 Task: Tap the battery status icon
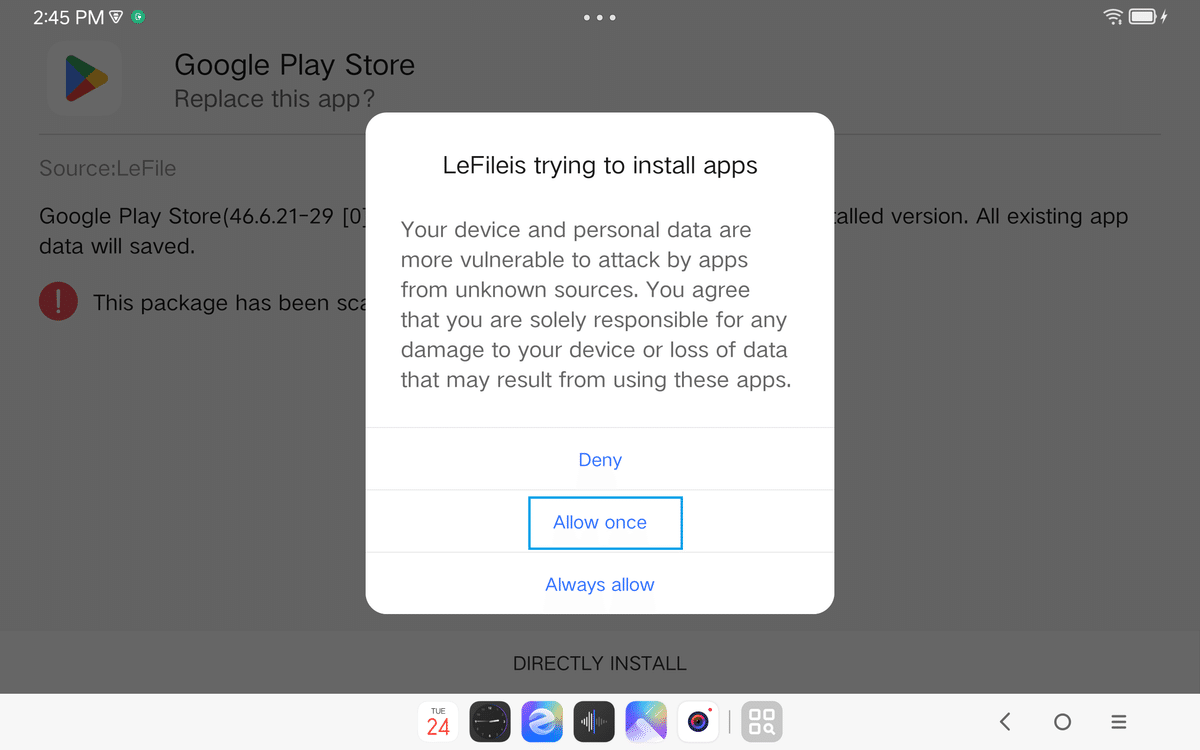tap(1146, 17)
